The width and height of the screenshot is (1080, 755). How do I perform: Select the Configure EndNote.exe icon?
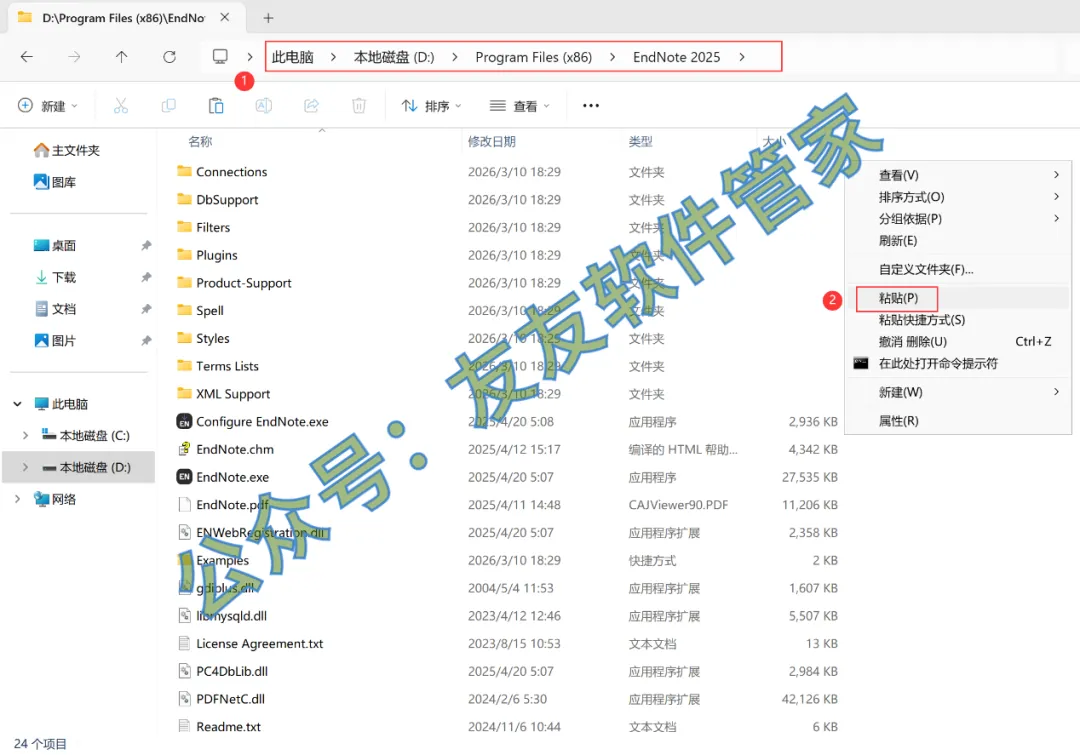[184, 421]
